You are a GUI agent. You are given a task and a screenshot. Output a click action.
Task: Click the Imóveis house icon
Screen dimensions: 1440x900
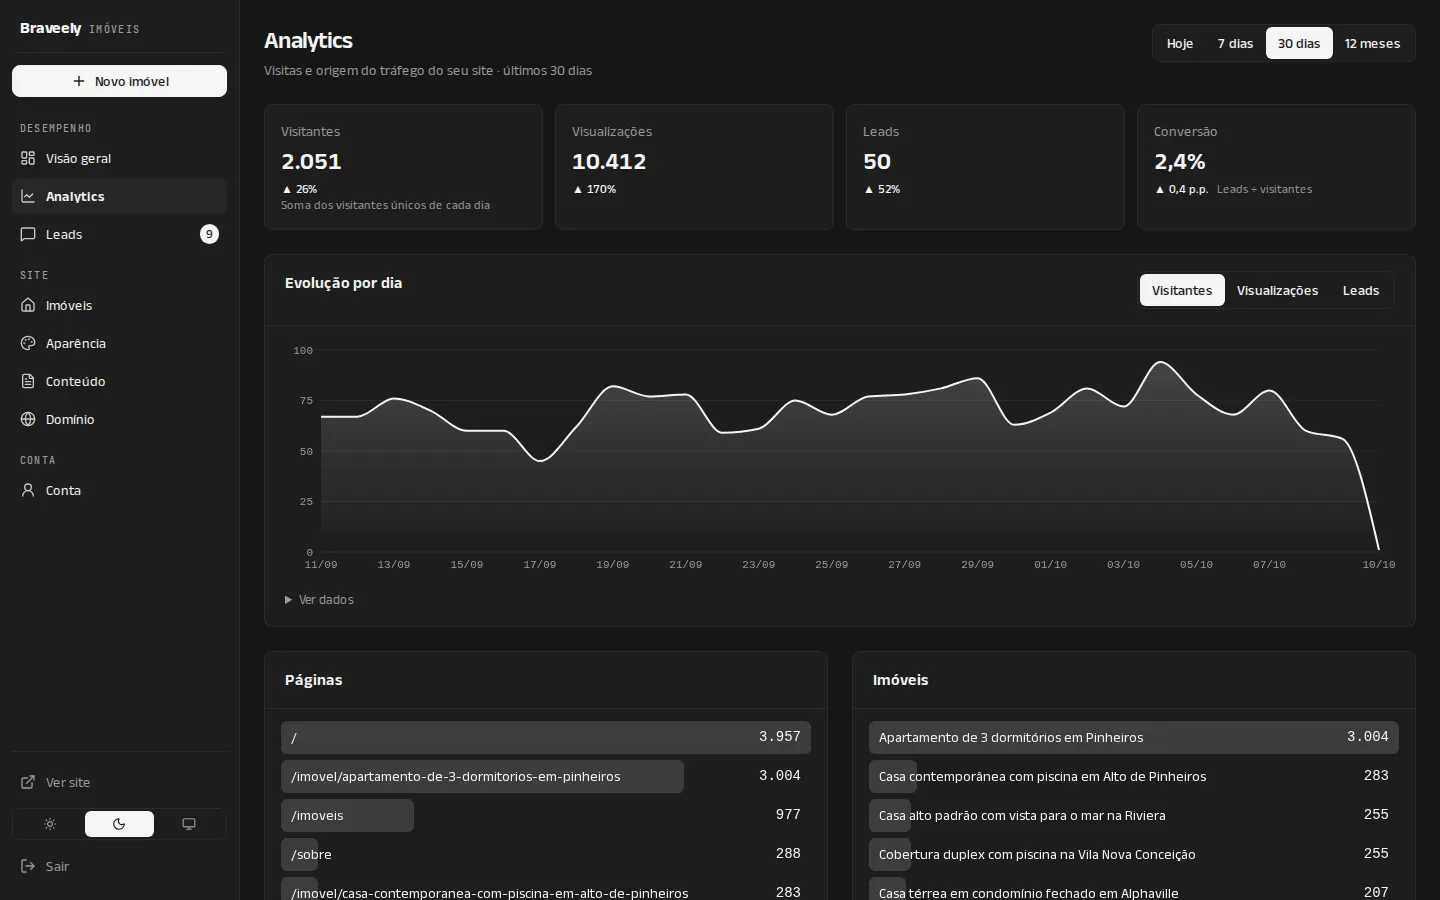[x=28, y=305]
